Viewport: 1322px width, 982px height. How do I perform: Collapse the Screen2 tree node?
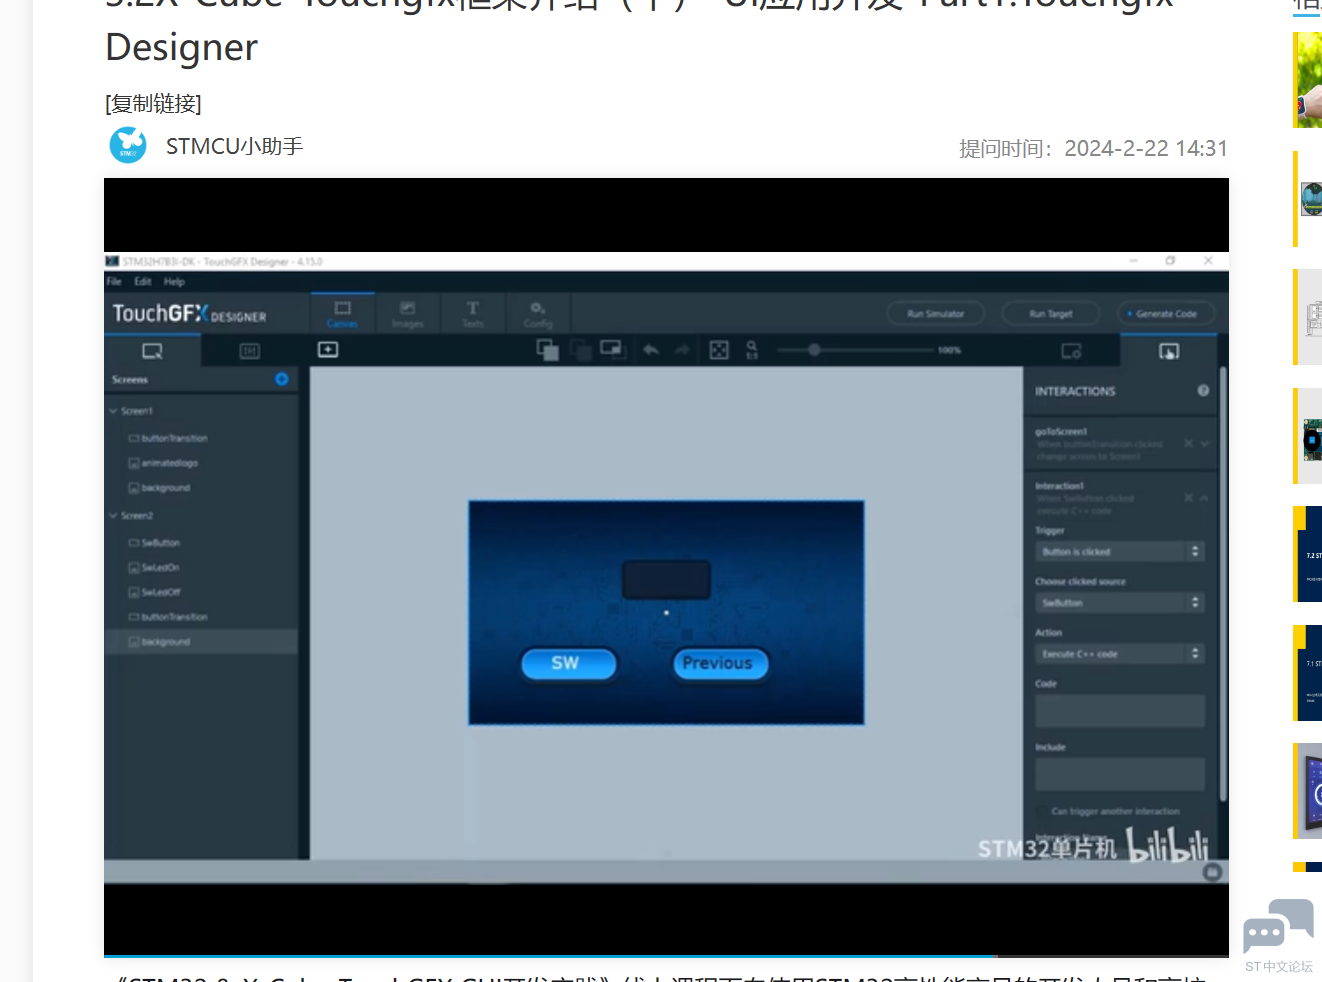click(113, 516)
